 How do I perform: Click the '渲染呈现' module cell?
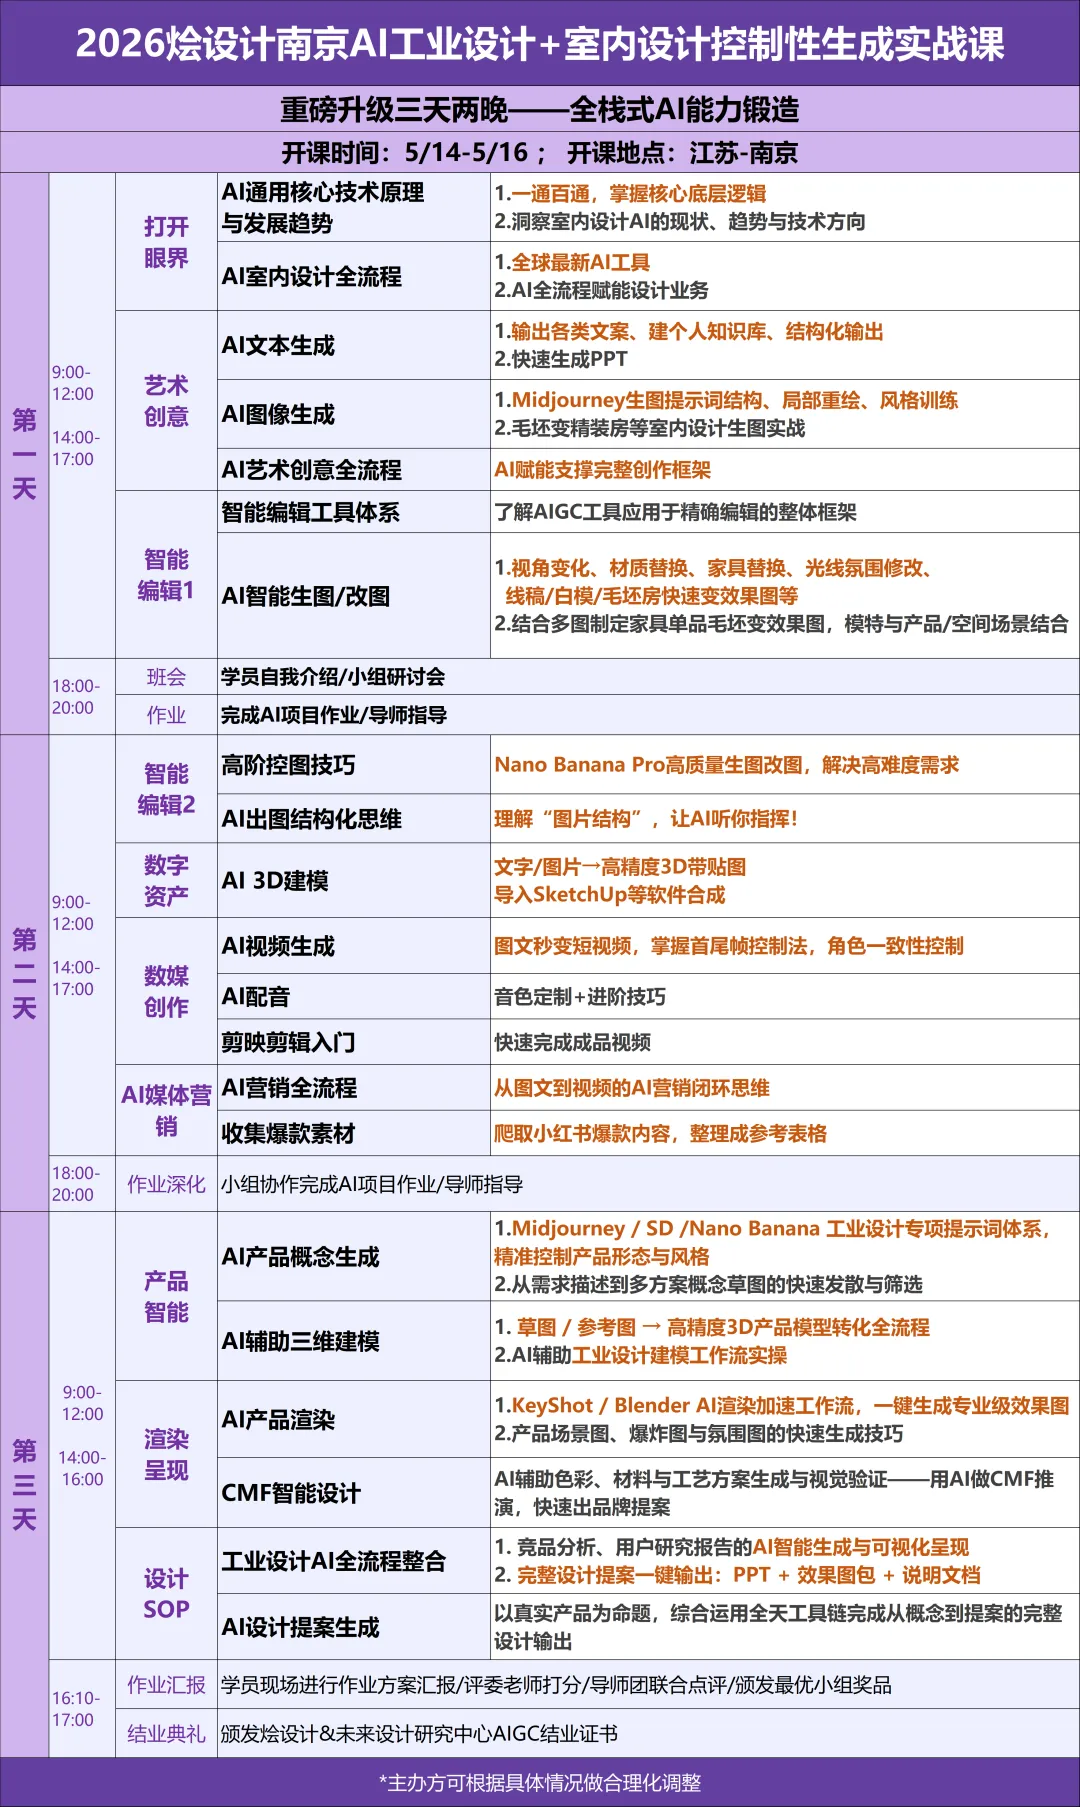166,1454
